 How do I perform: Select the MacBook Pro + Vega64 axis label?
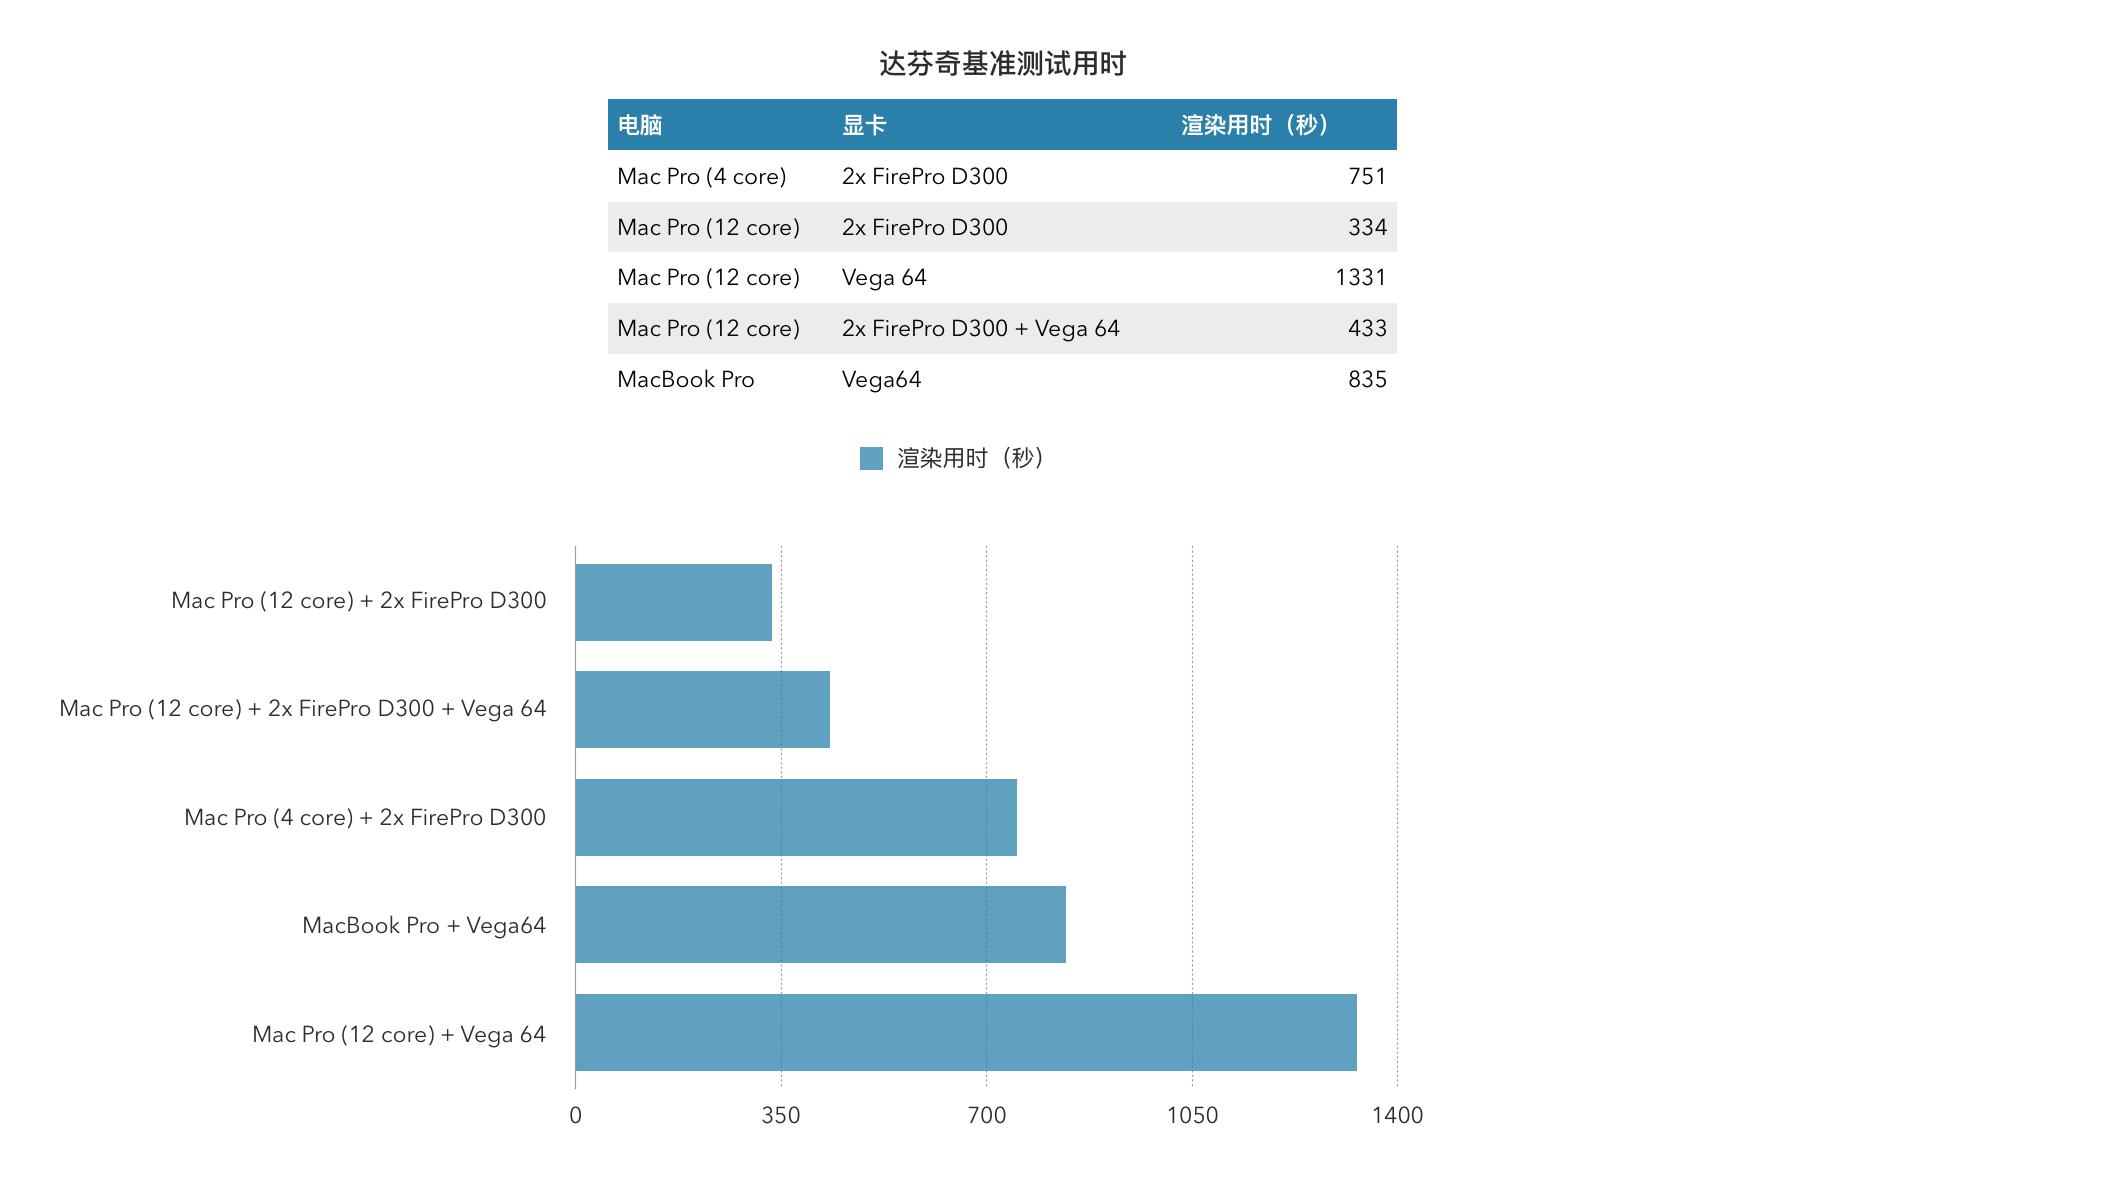[x=424, y=925]
